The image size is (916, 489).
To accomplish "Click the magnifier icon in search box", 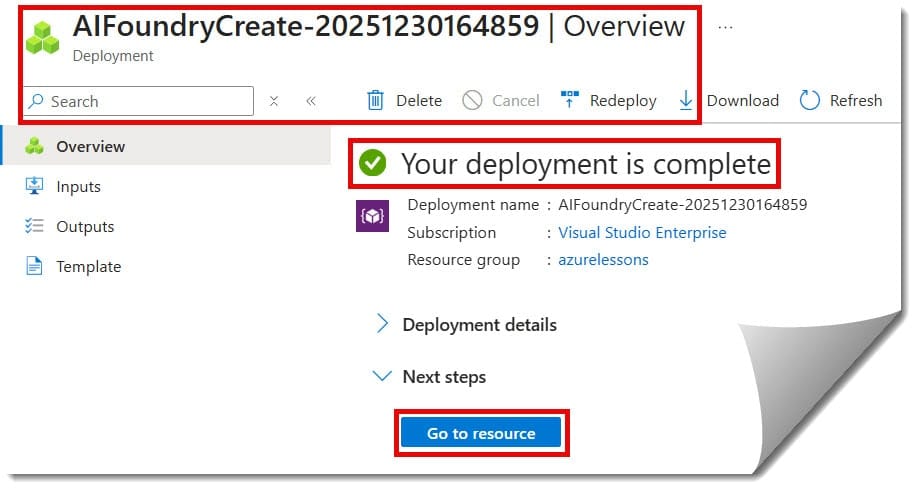I will pos(36,101).
